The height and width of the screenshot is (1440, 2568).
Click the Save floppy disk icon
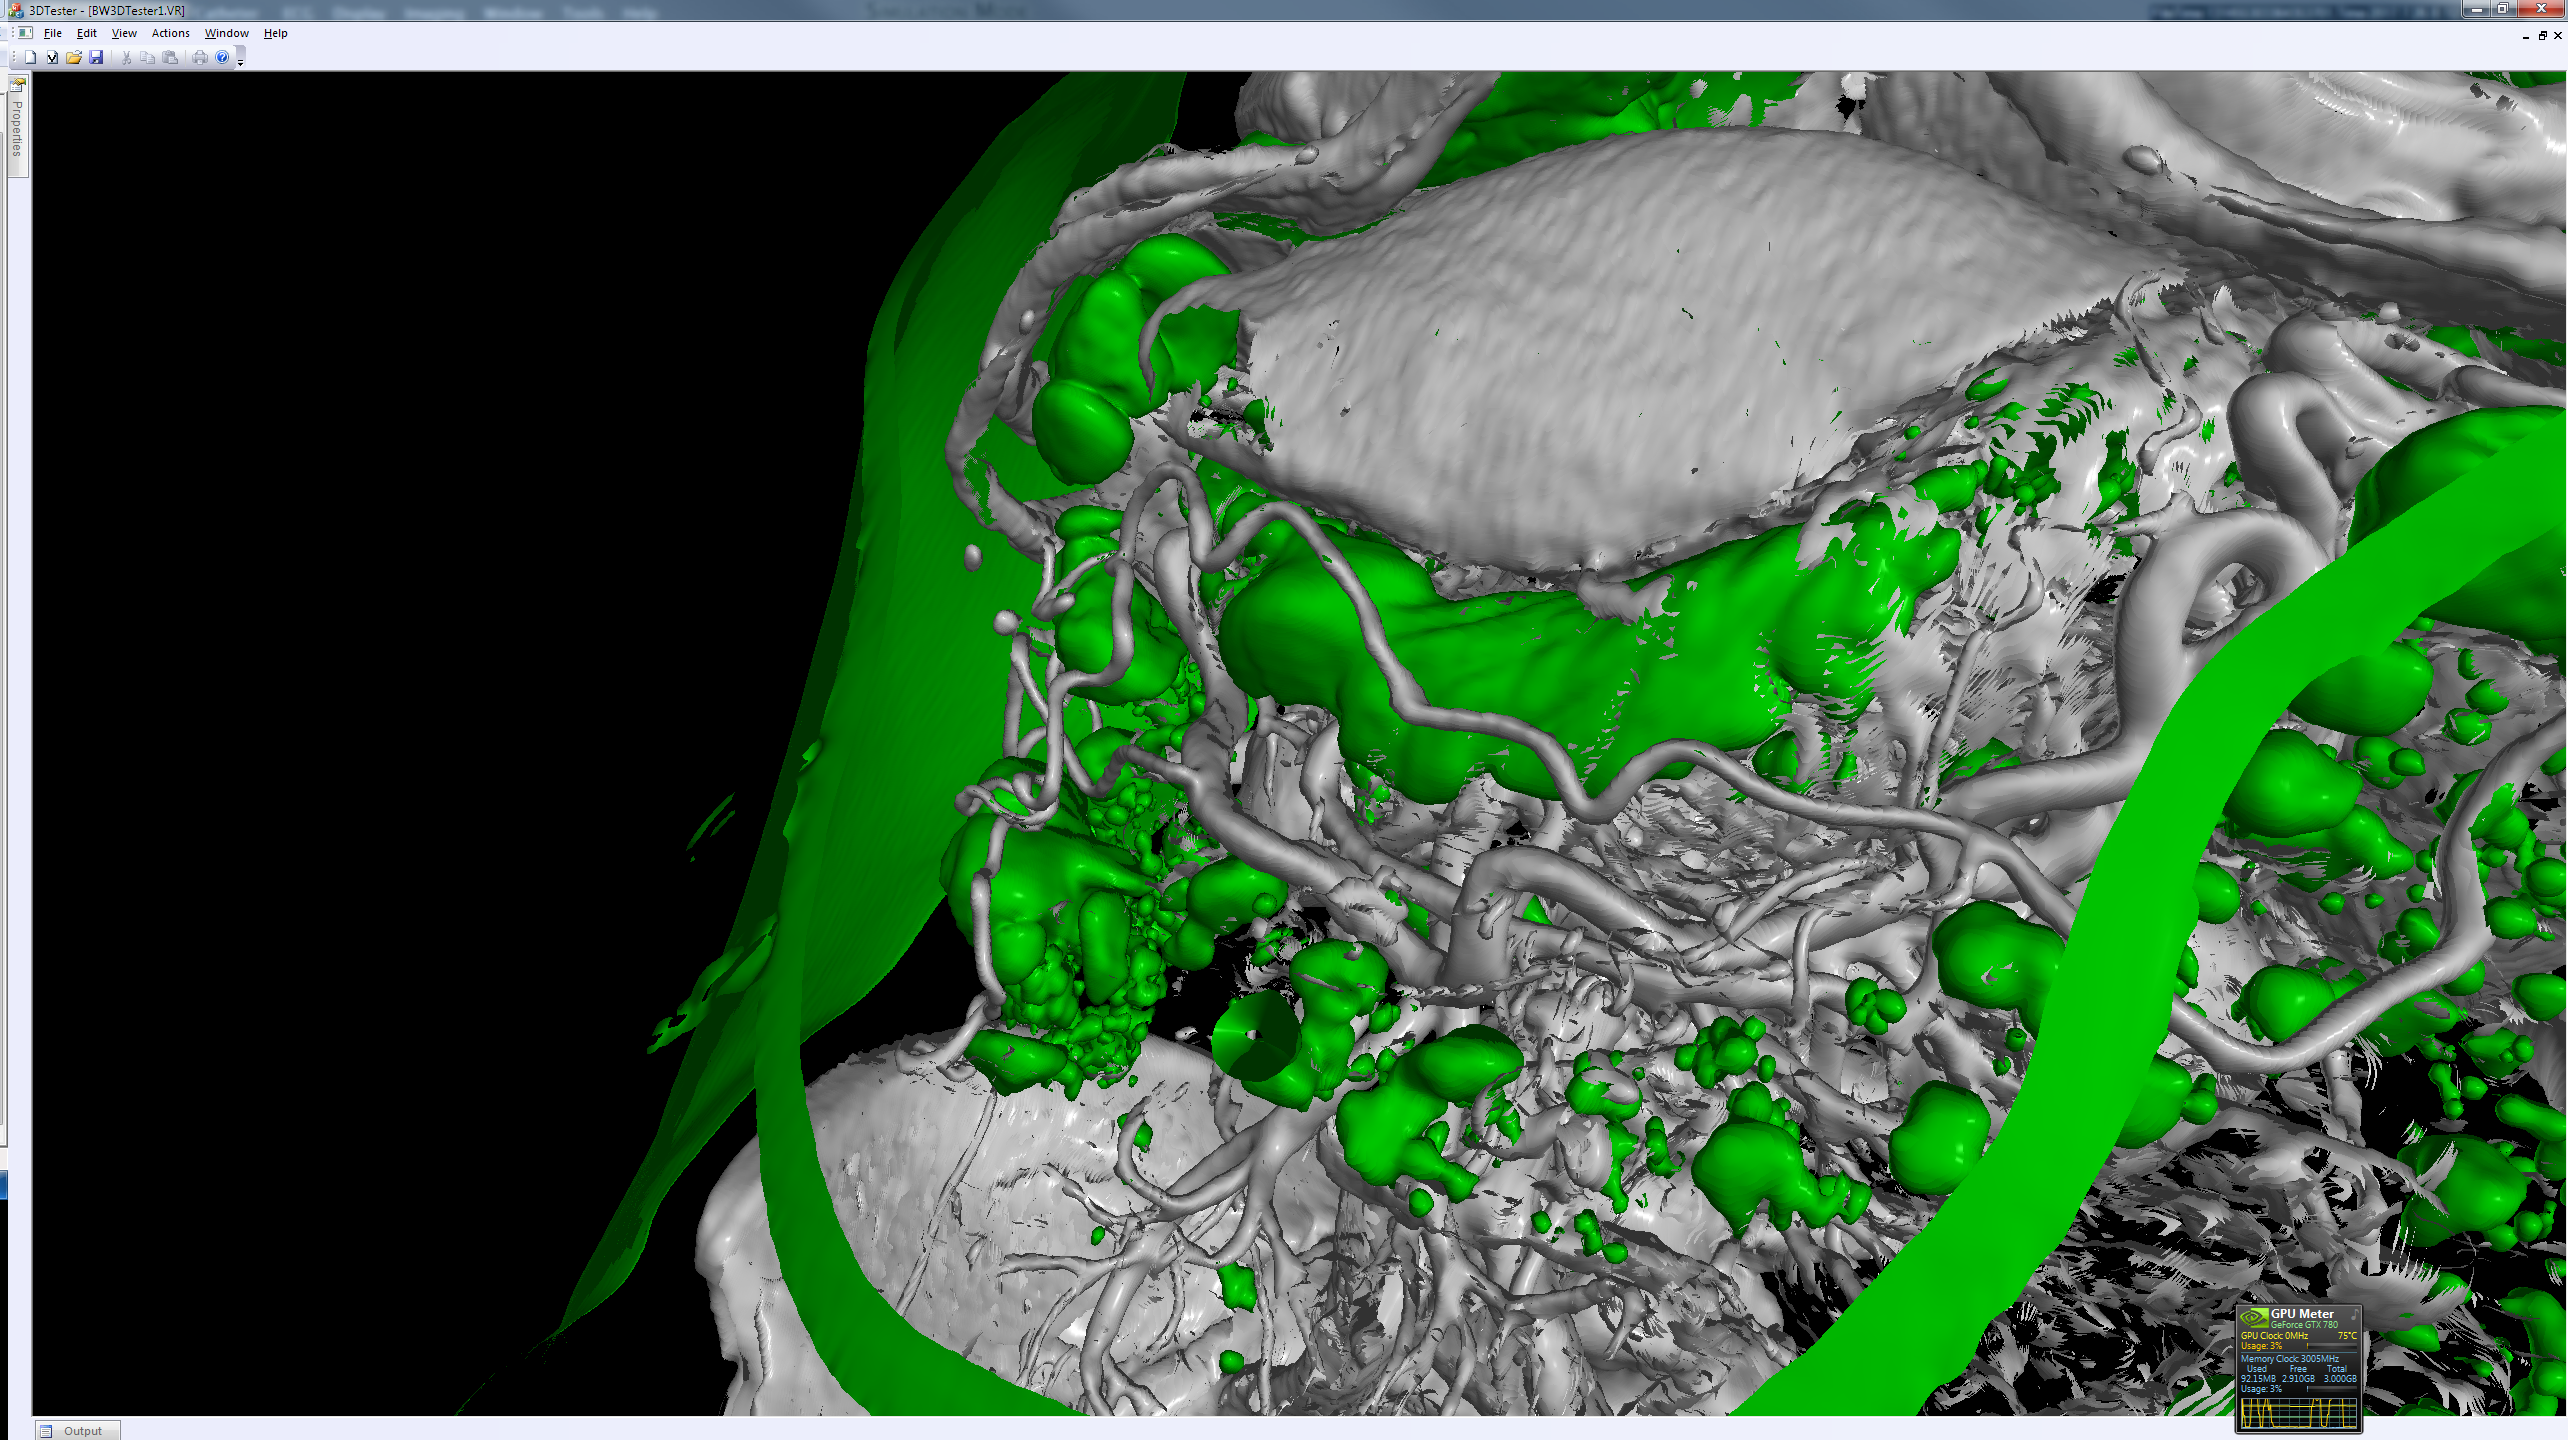pyautogui.click(x=96, y=57)
